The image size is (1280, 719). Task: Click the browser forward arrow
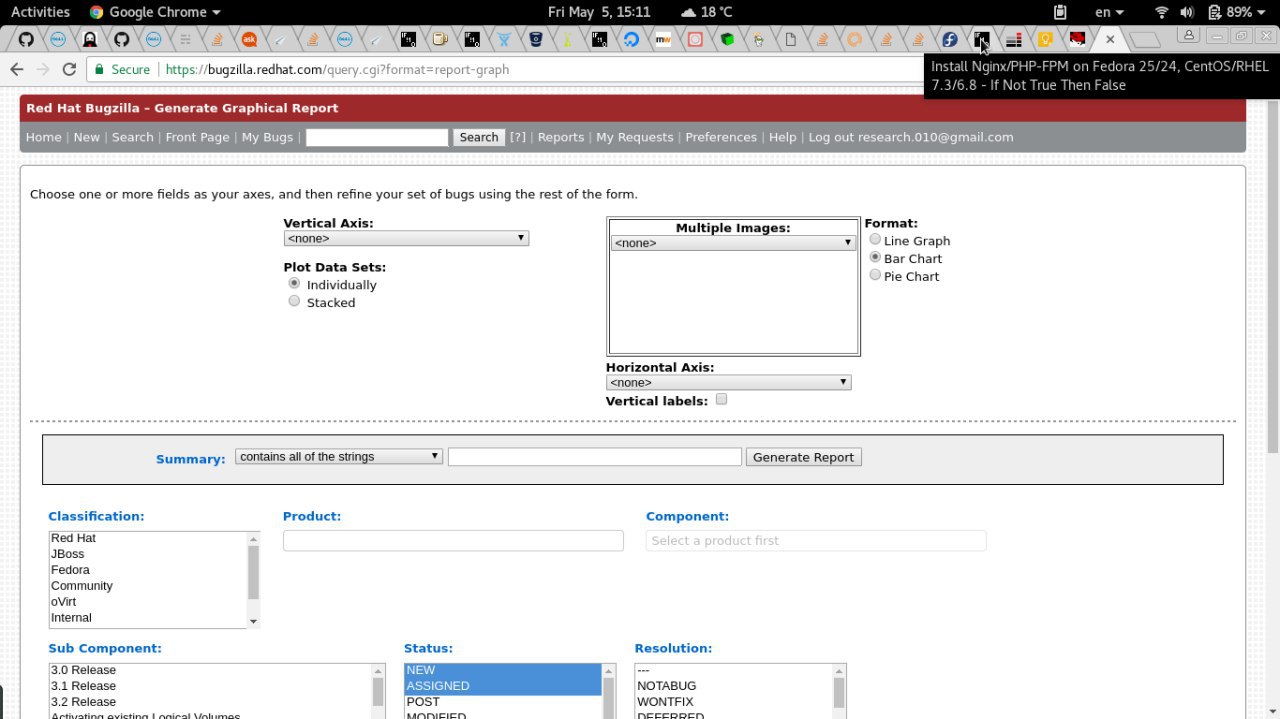click(42, 69)
